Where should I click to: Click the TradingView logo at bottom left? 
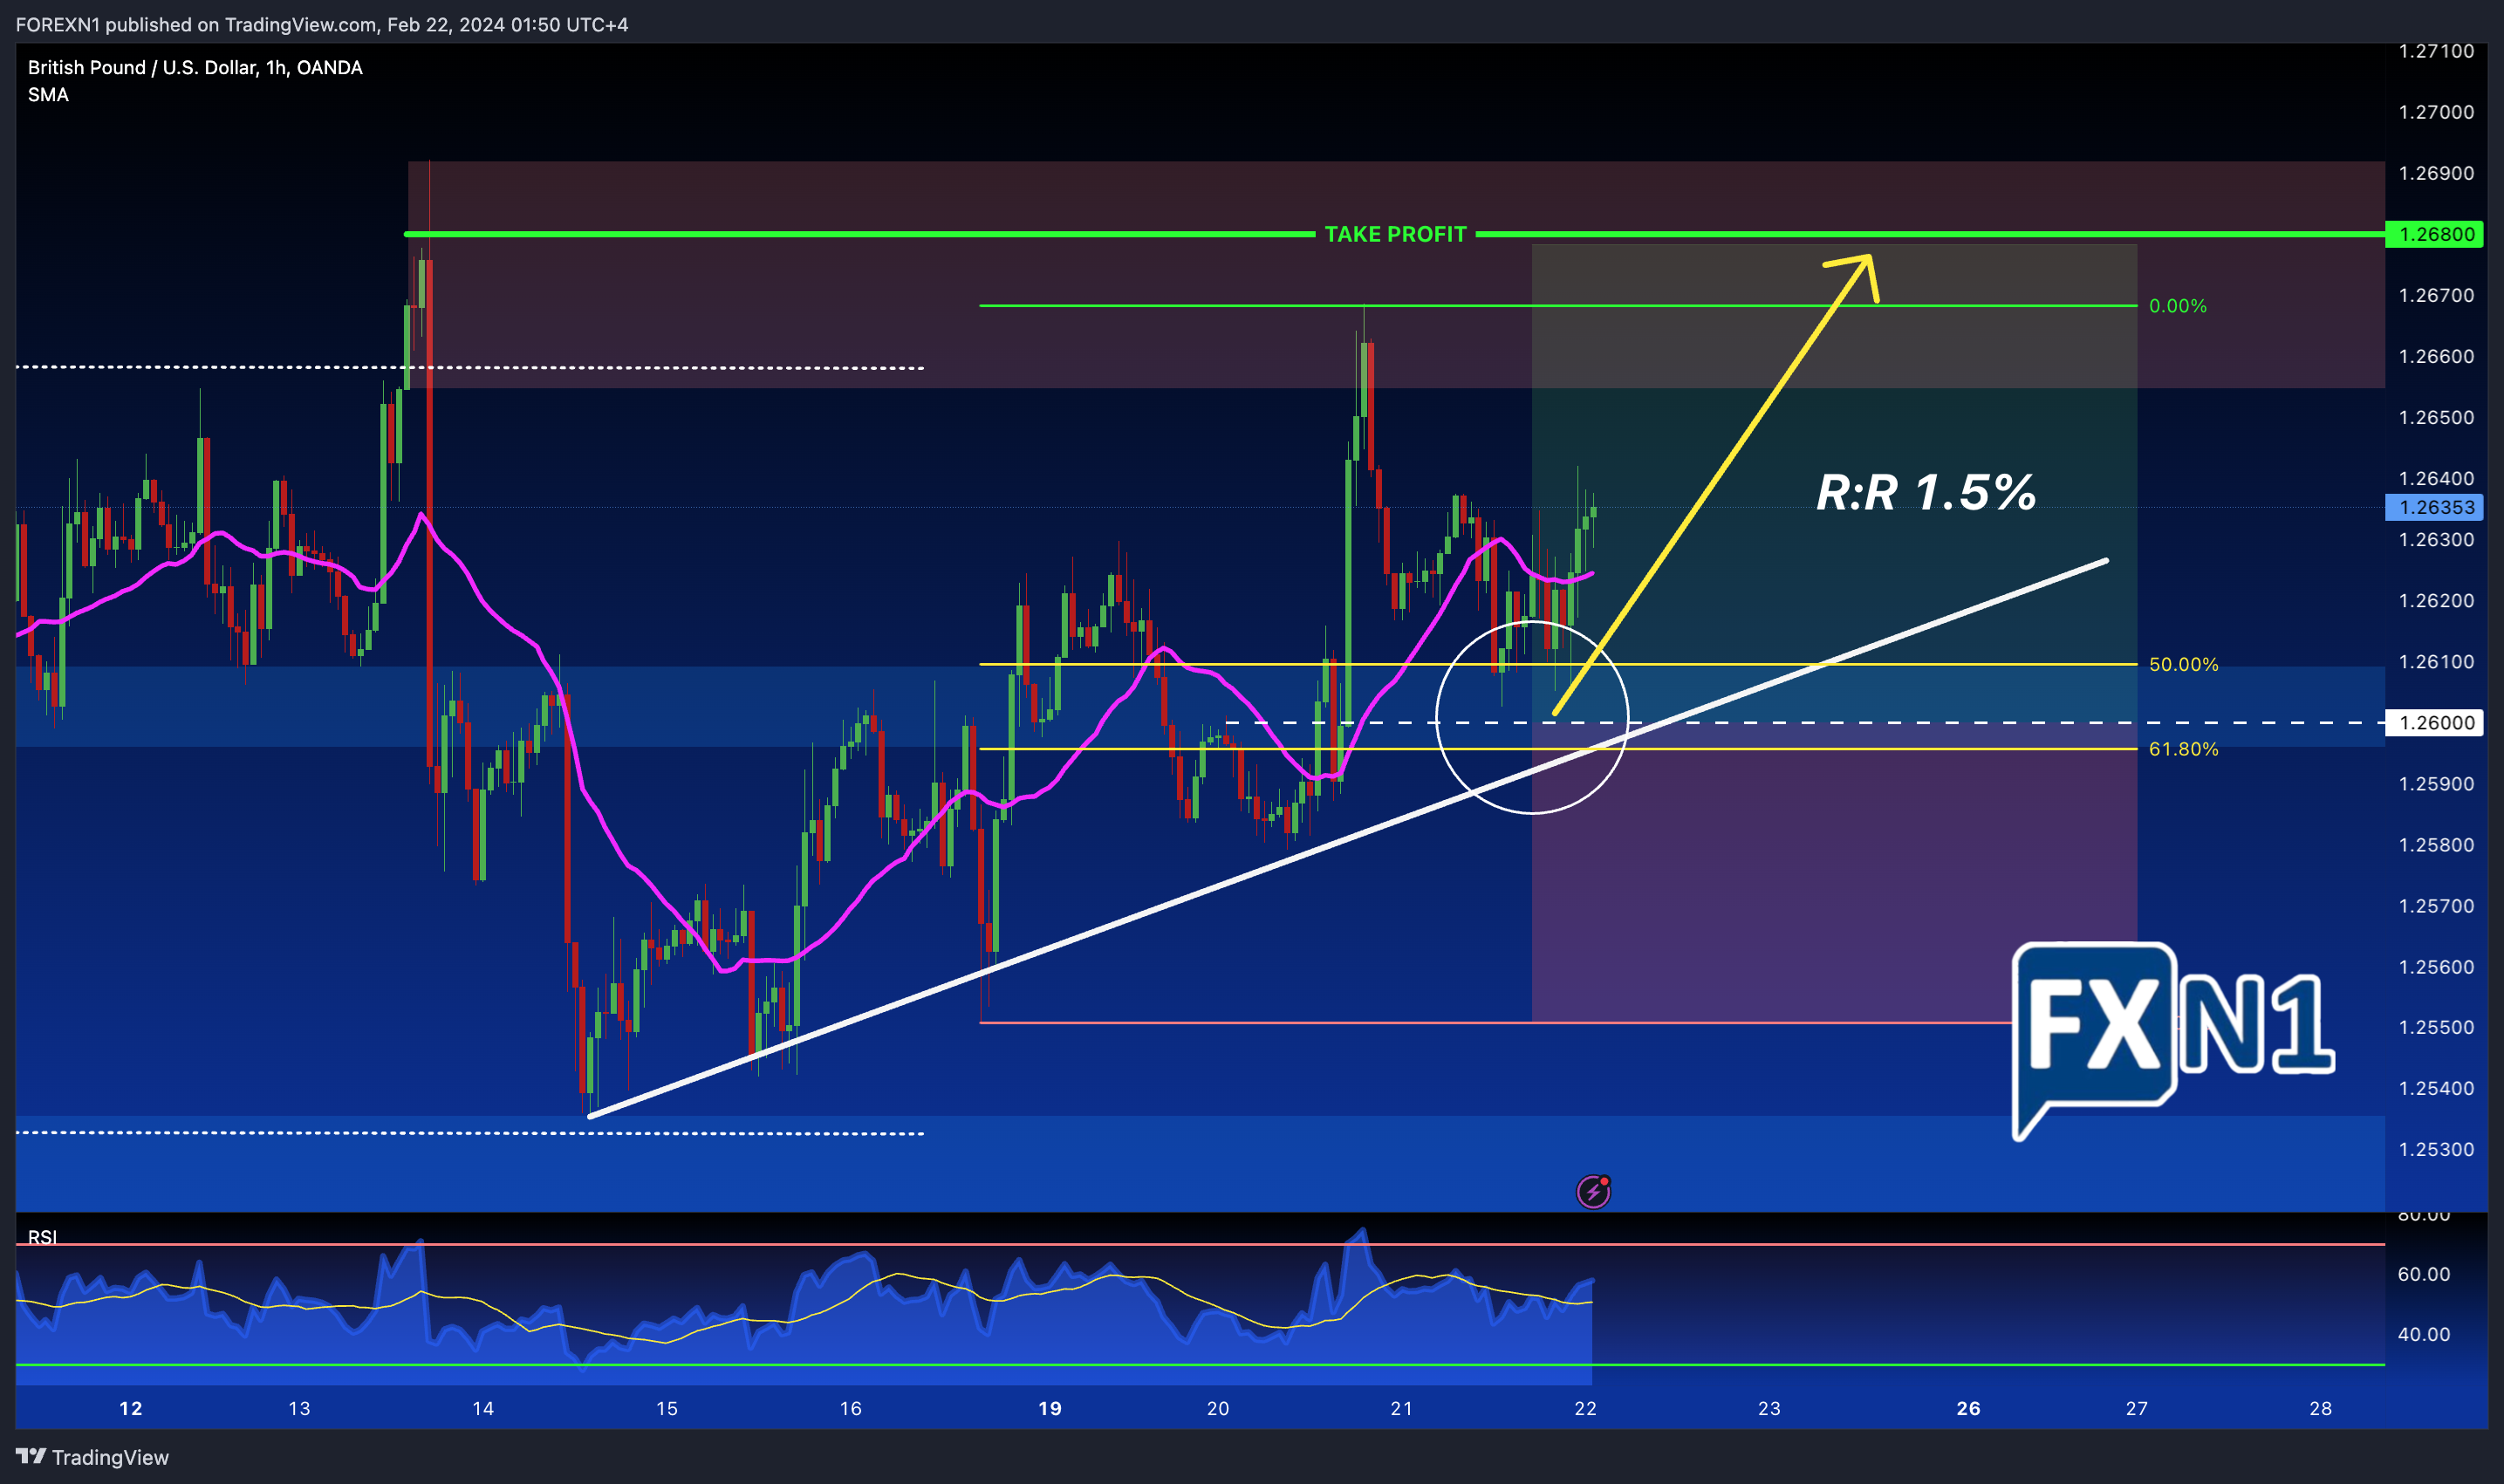(92, 1457)
